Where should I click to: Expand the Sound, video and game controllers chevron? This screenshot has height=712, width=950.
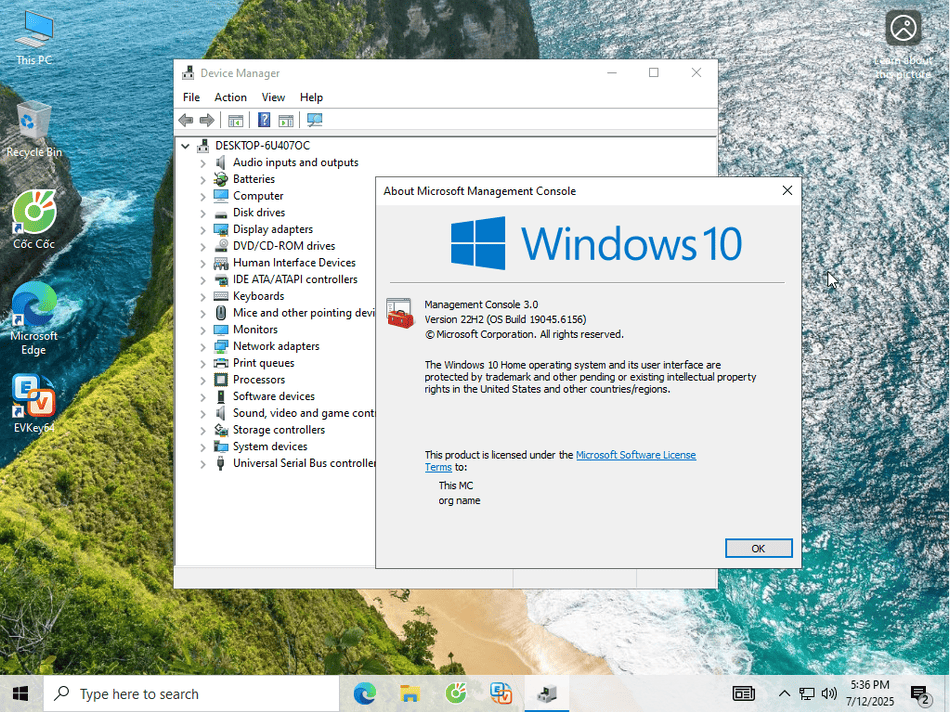click(x=203, y=414)
